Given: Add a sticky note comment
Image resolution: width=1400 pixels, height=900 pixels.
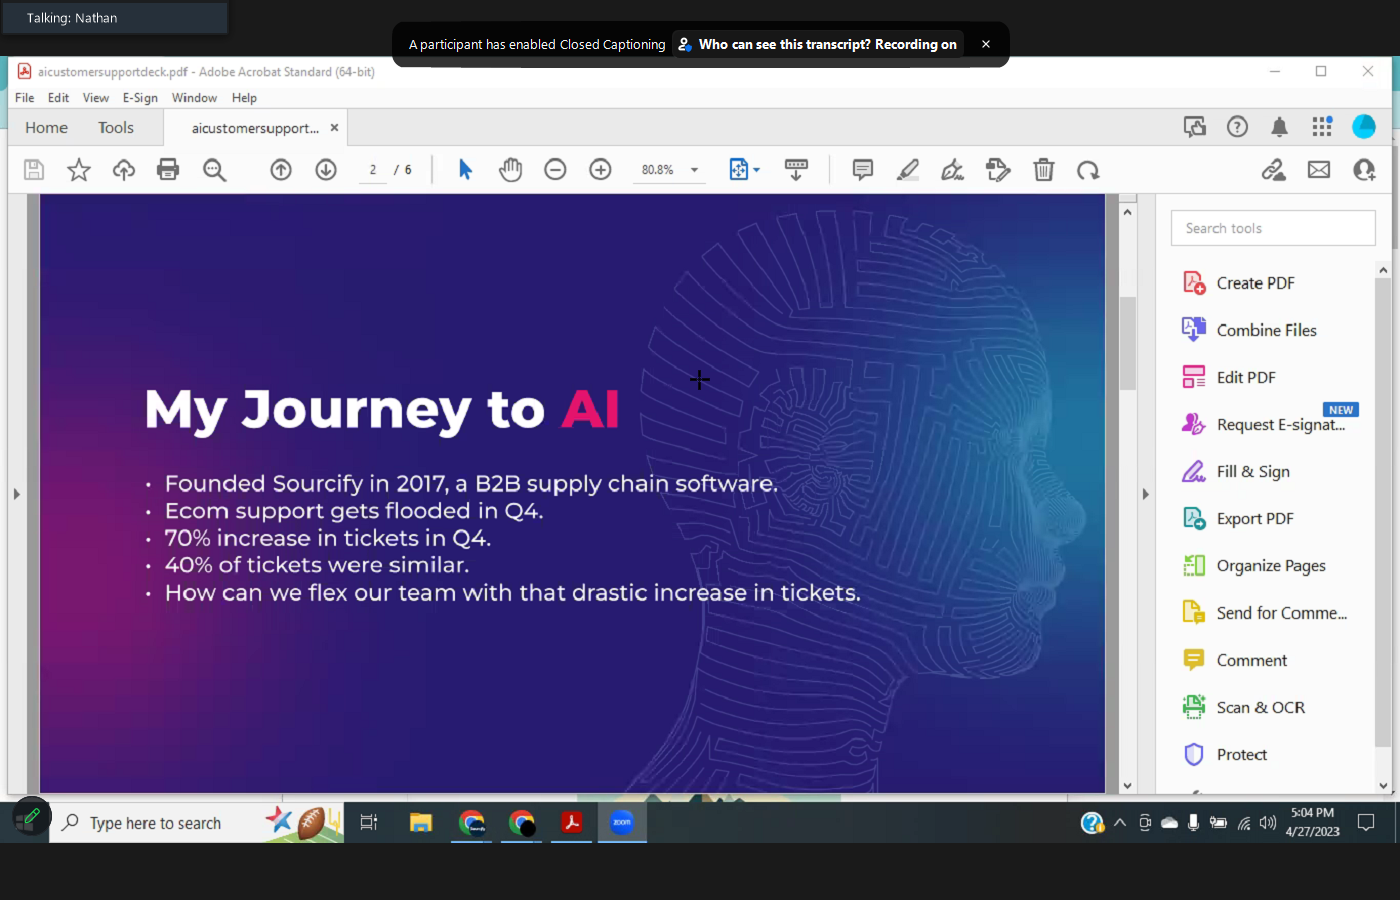Looking at the screenshot, I should (x=862, y=170).
